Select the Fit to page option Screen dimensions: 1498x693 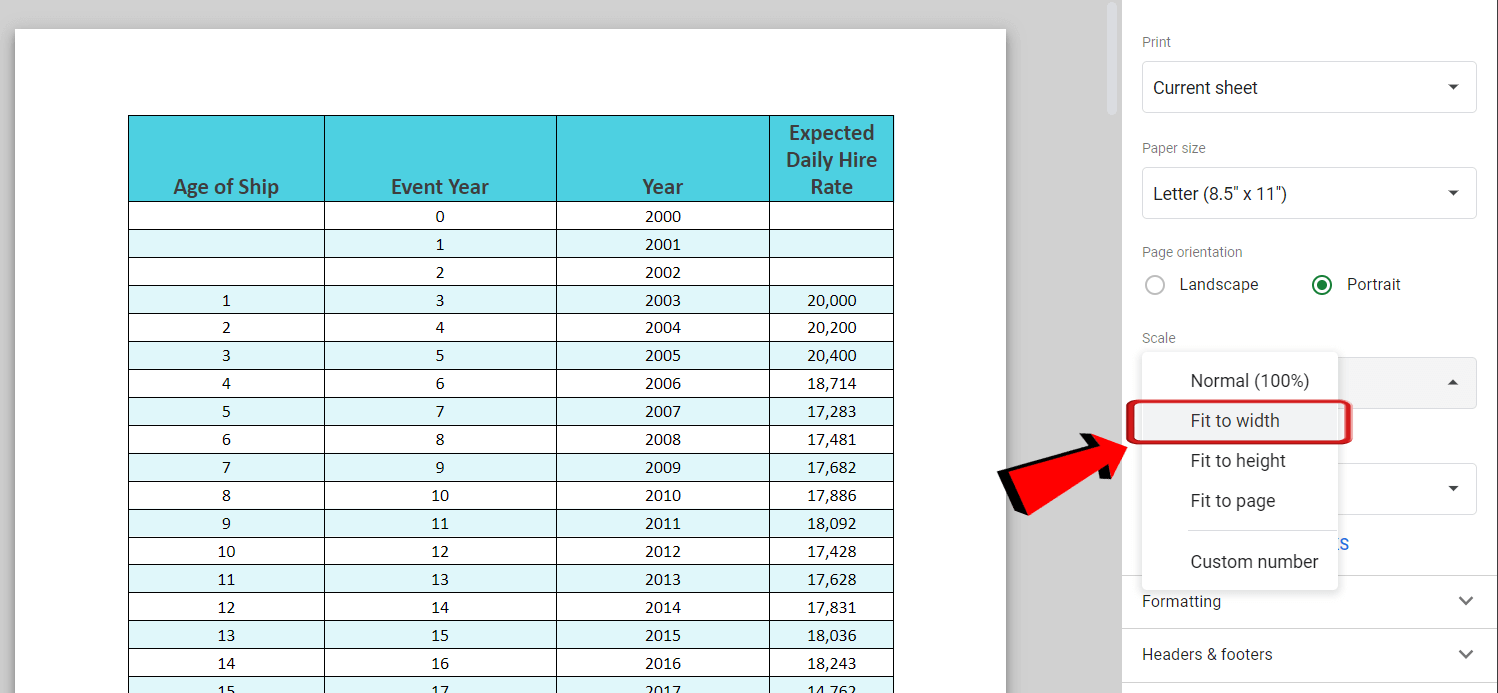tap(1233, 500)
